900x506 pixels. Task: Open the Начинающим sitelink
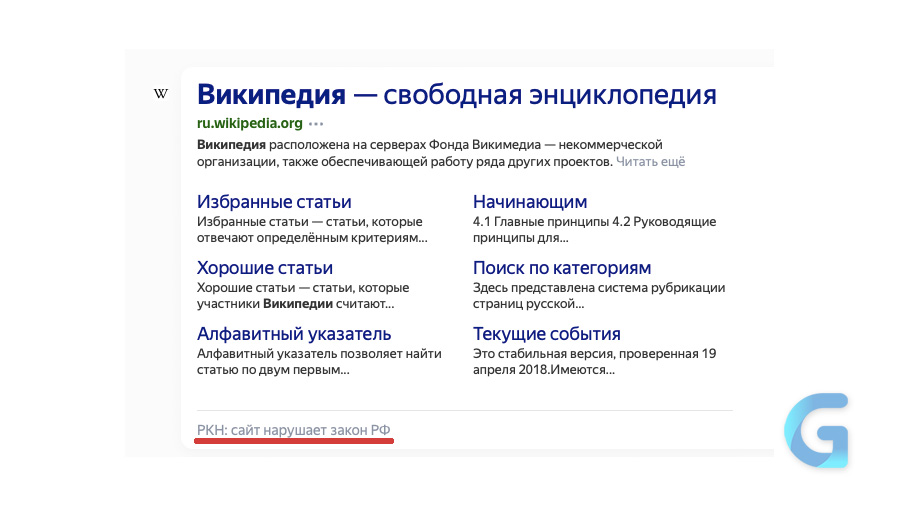point(530,202)
